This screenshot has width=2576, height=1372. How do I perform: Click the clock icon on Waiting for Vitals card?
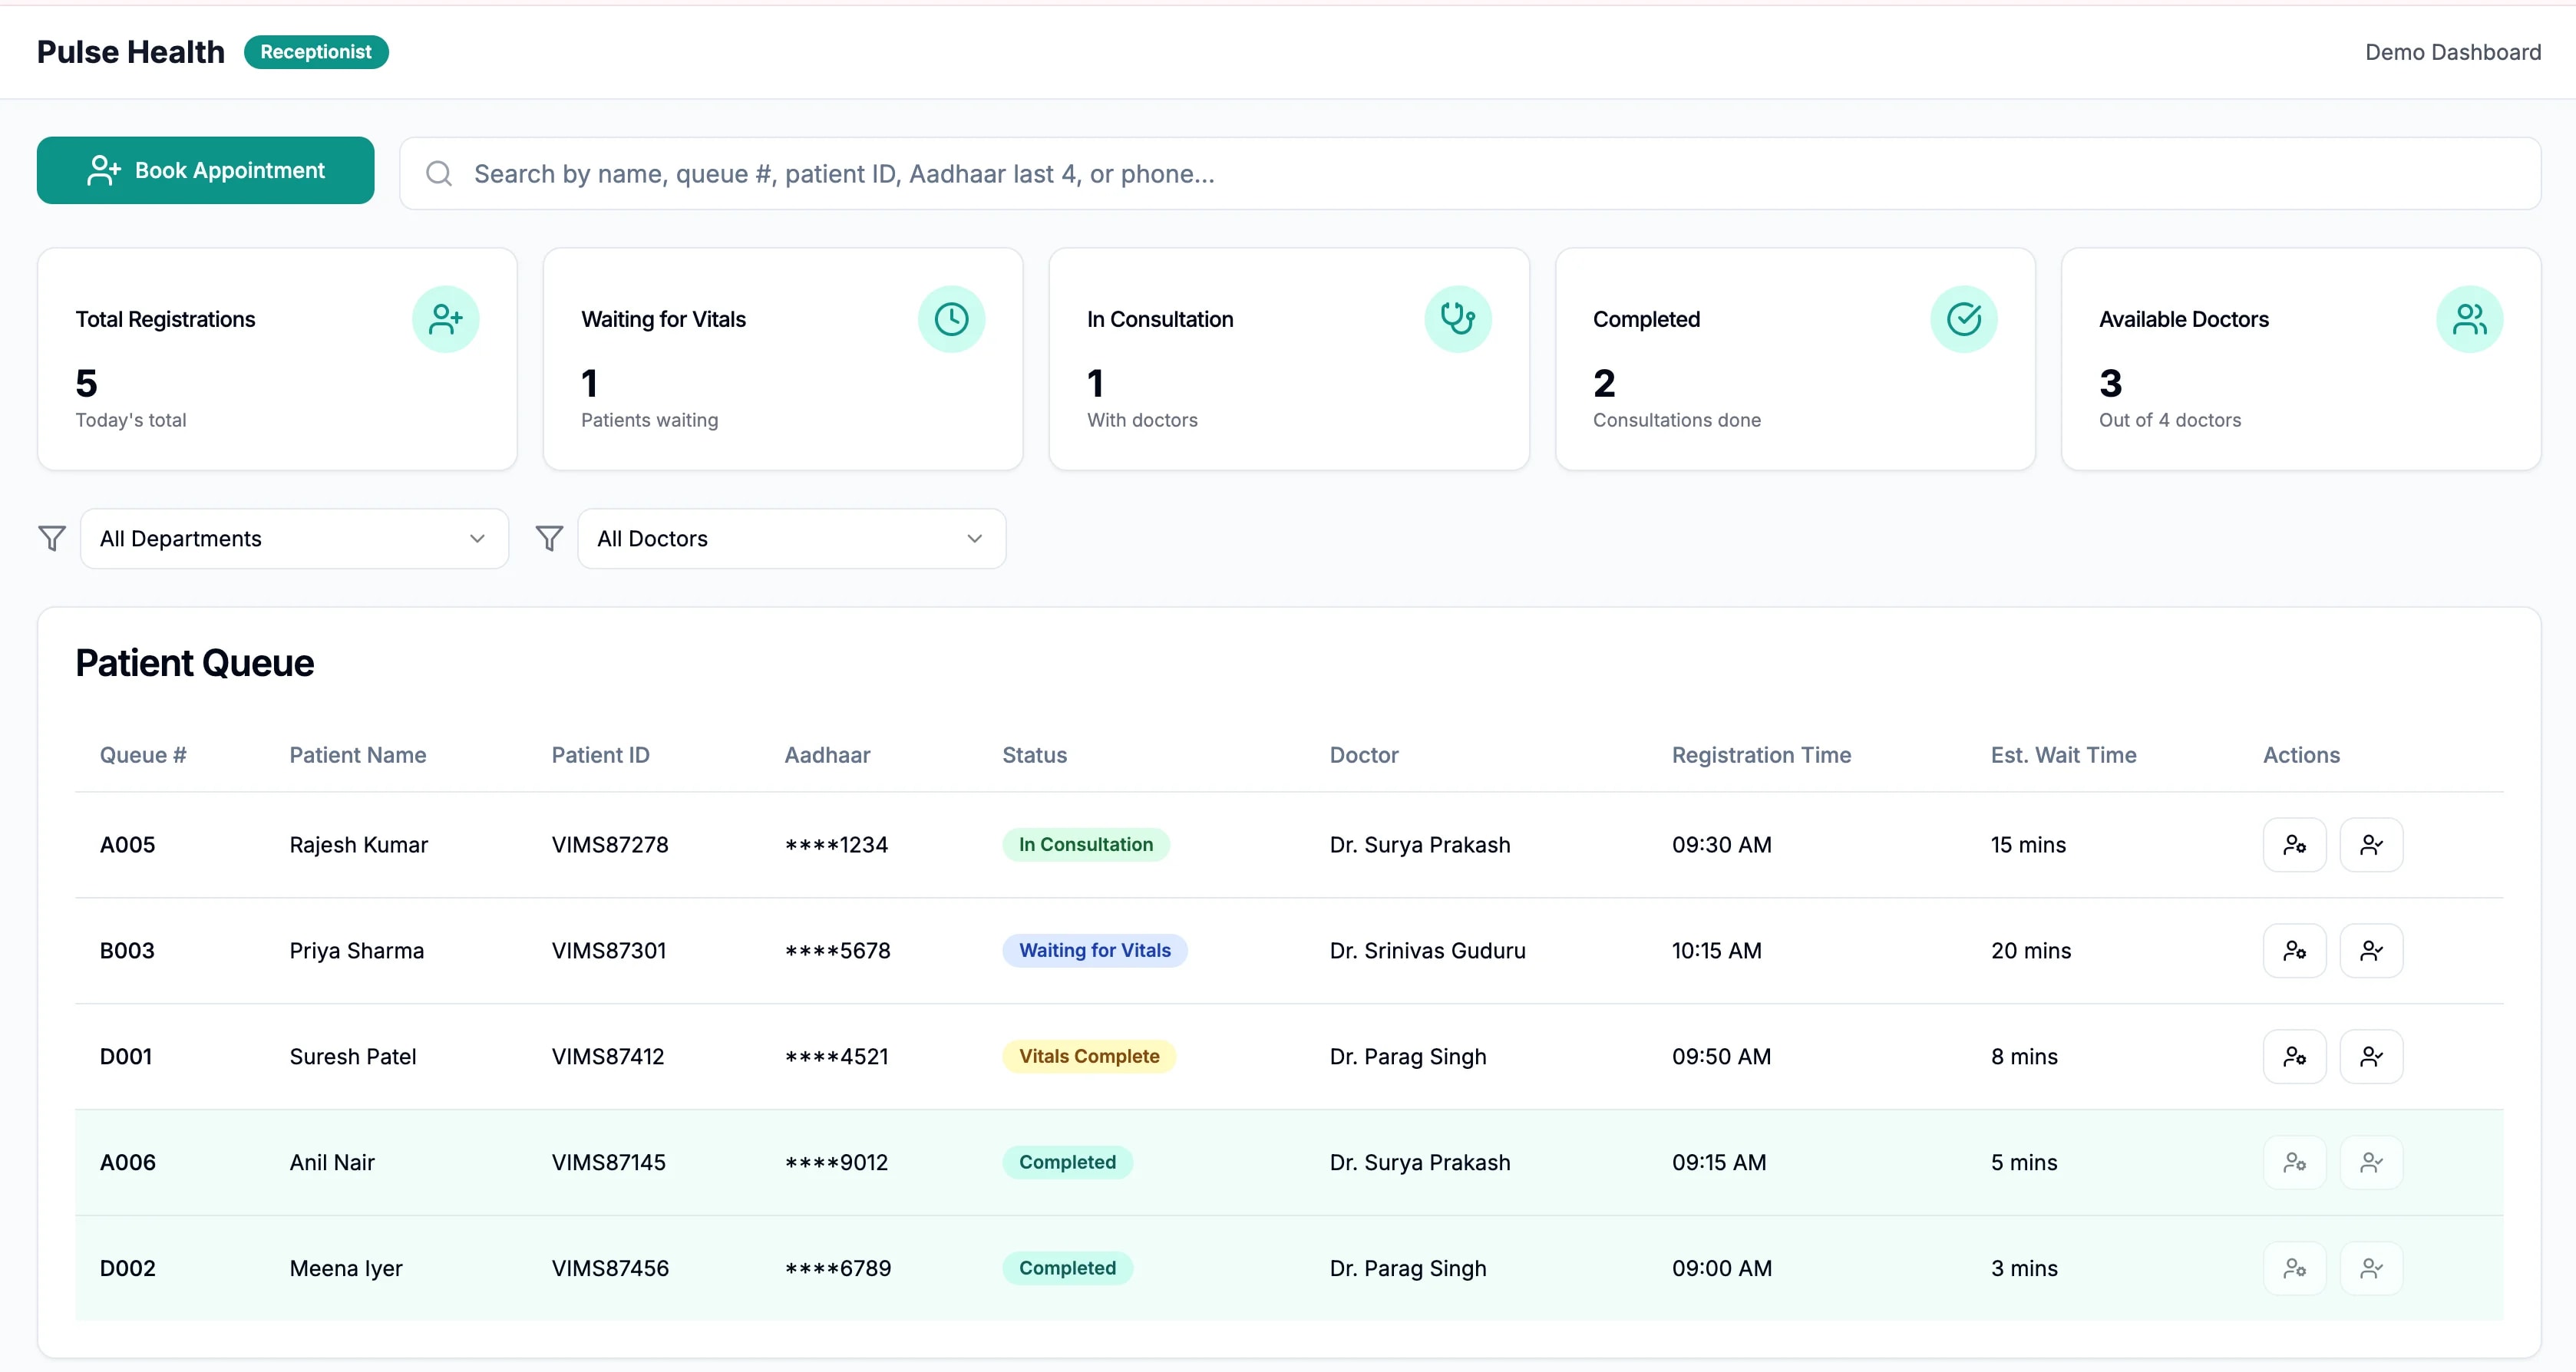pyautogui.click(x=951, y=318)
